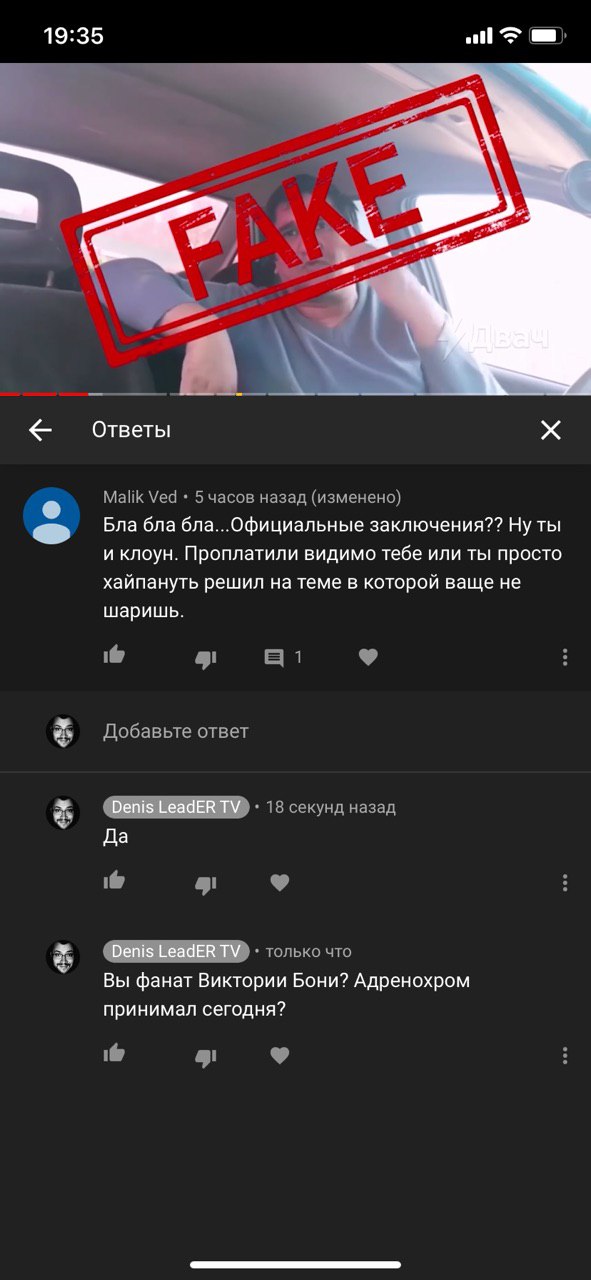Viewport: 591px width, 1280px height.
Task: Dislike the reply about Виктории Бони
Action: pyautogui.click(x=205, y=1056)
